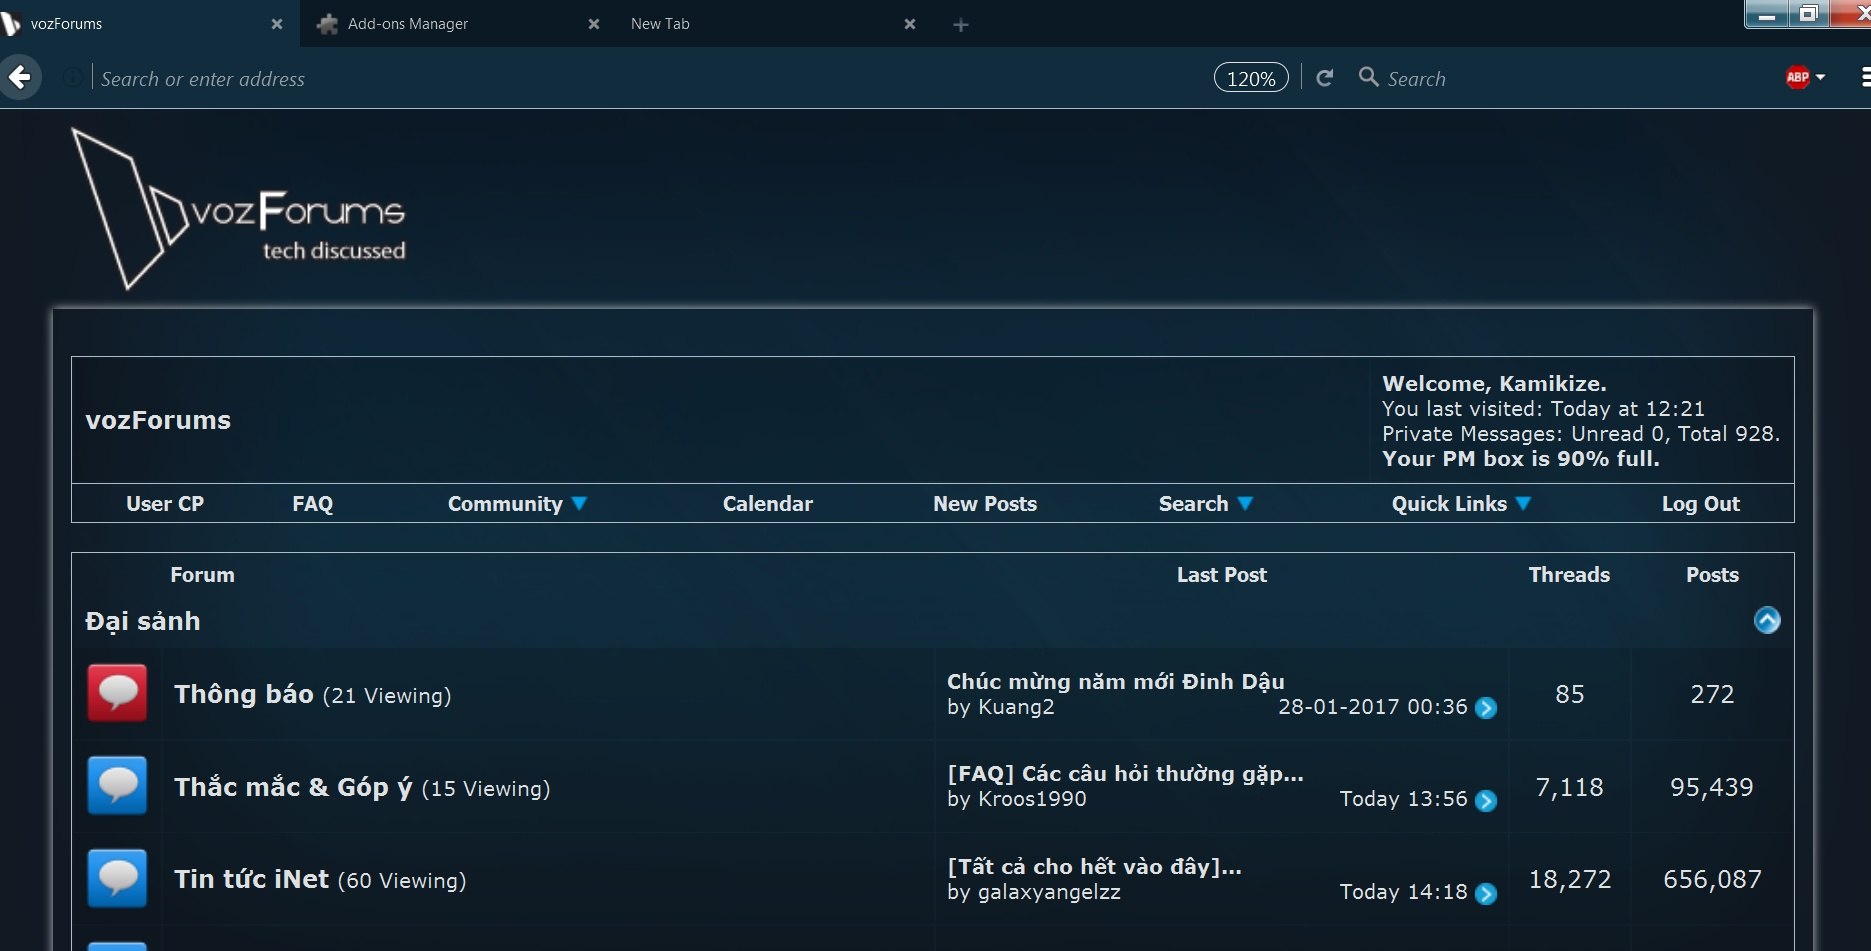Jump to latest post in Thắc mắc & Góp ý

[x=1488, y=799]
